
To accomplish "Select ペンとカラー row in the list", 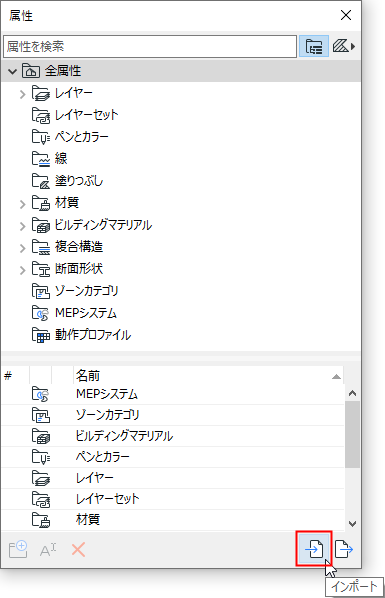I will [x=173, y=457].
